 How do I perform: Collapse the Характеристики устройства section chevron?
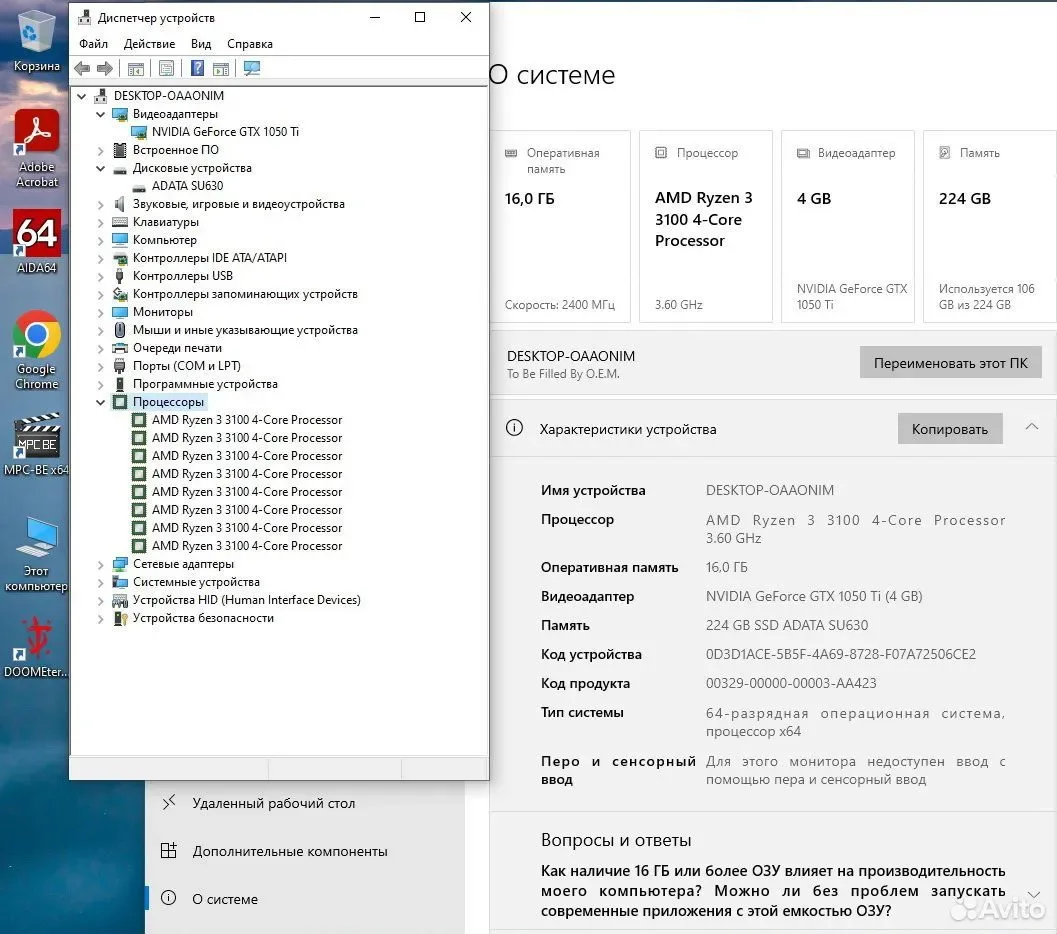coord(1031,427)
